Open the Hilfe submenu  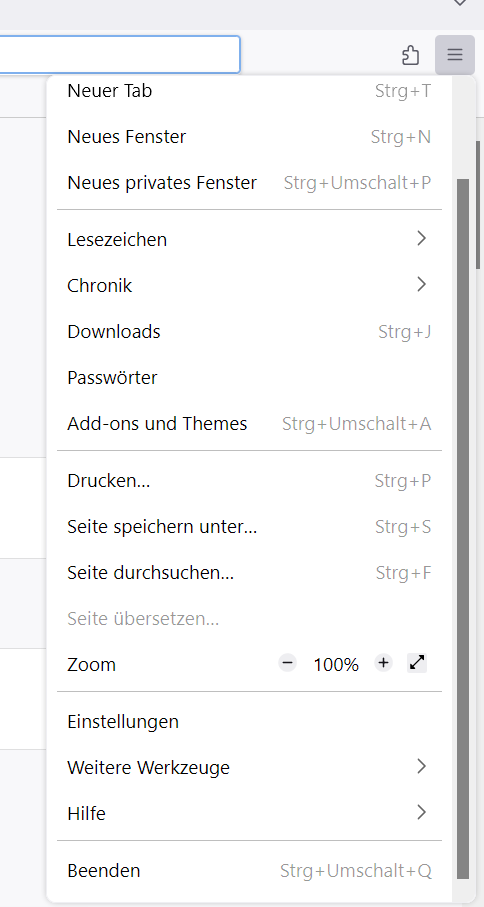[x=249, y=813]
